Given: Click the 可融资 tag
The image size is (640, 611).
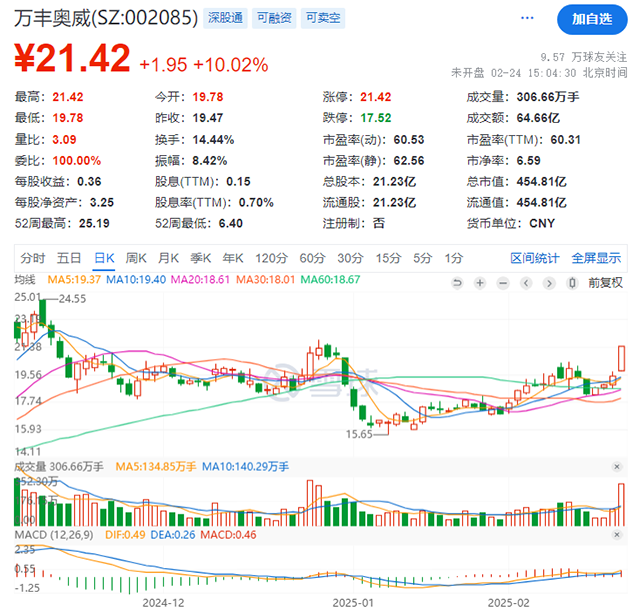Looking at the screenshot, I should [274, 18].
